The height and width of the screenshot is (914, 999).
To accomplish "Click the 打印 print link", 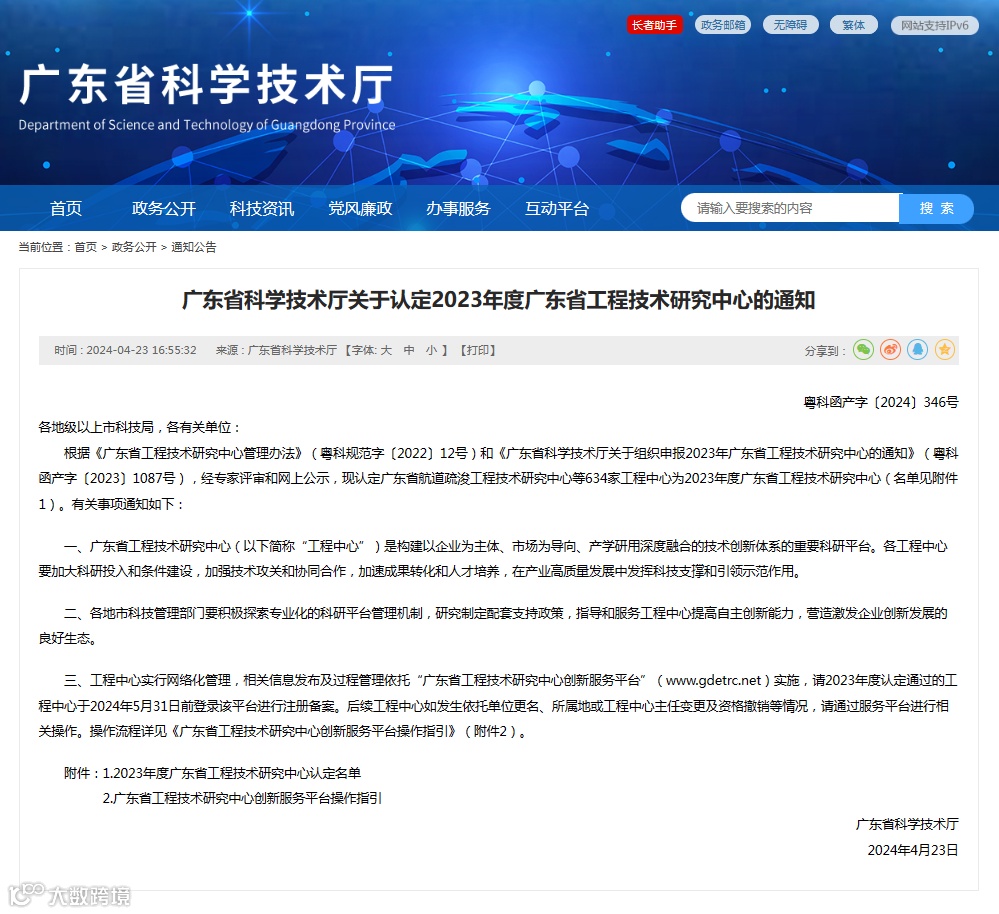I will 478,350.
